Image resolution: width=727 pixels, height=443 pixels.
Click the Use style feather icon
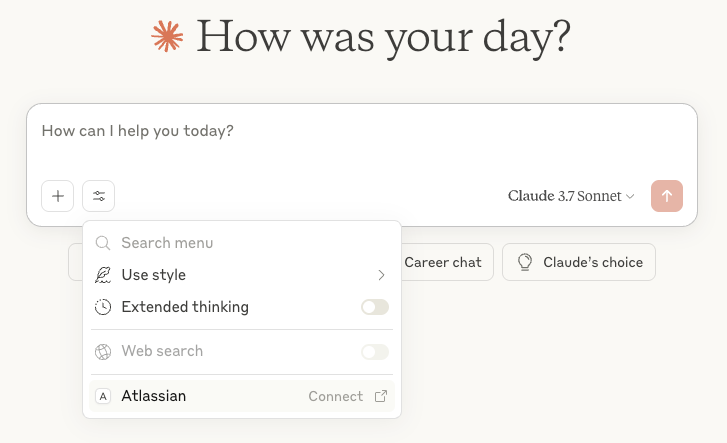(x=103, y=275)
